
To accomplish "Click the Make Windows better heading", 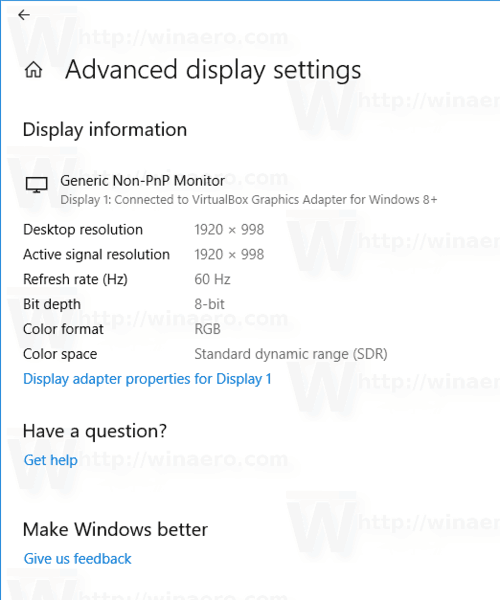I will tap(115, 530).
